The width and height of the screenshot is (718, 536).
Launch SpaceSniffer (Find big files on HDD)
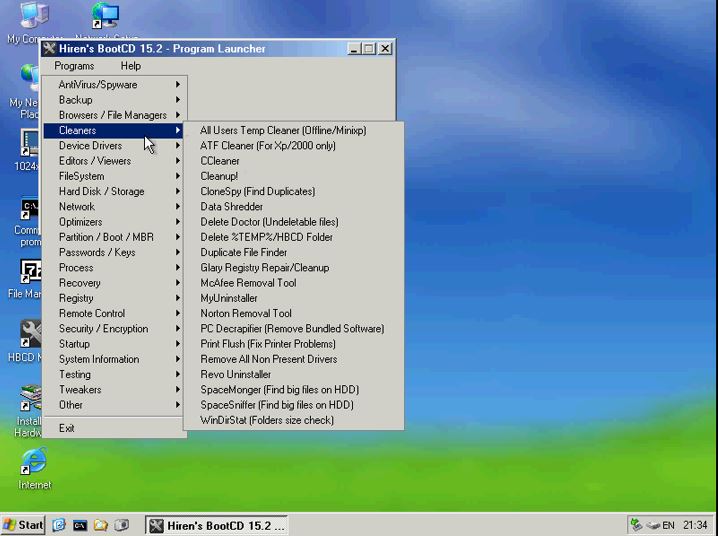294,405
